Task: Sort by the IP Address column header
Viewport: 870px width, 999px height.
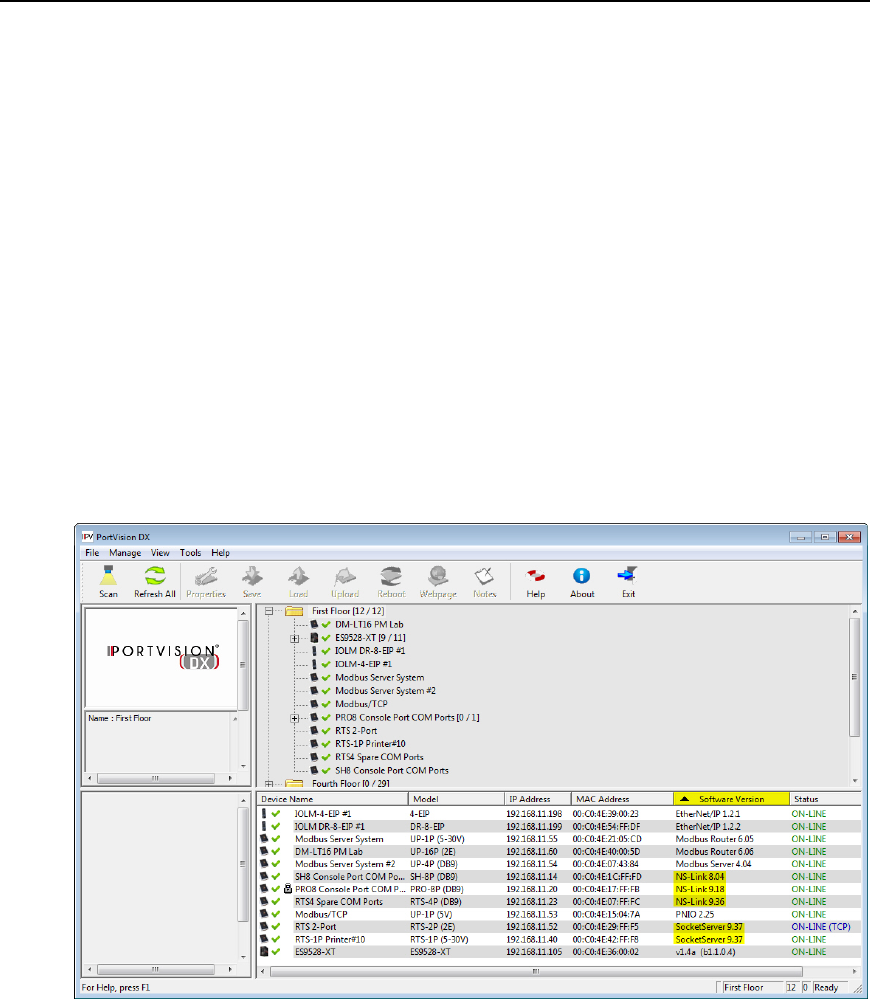Action: [x=538, y=799]
